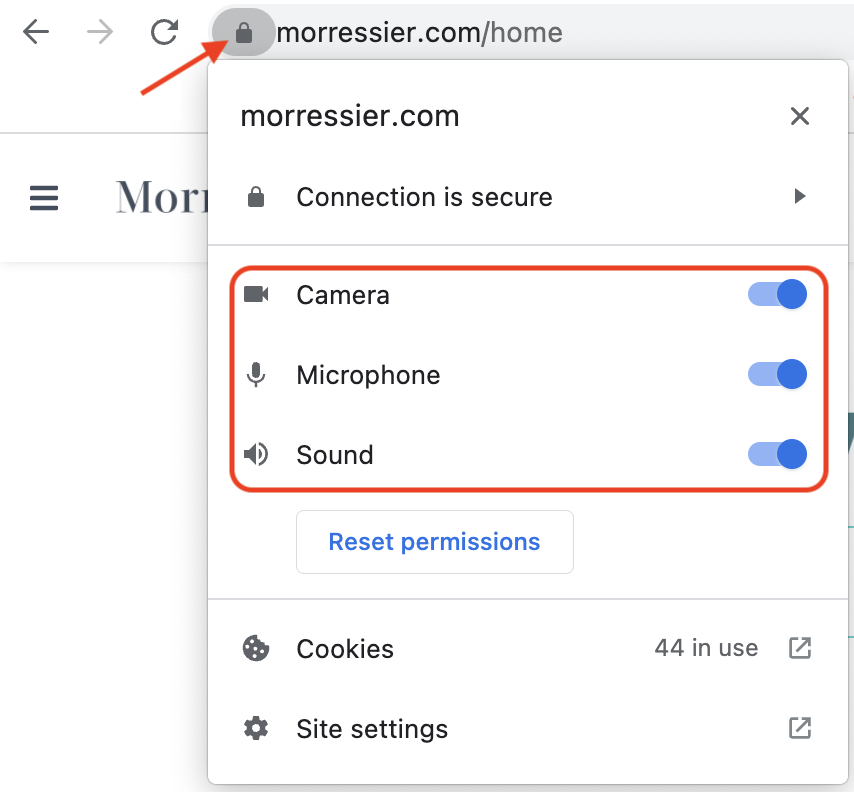The image size is (854, 792).
Task: Open Site settings external link icon
Action: click(800, 728)
